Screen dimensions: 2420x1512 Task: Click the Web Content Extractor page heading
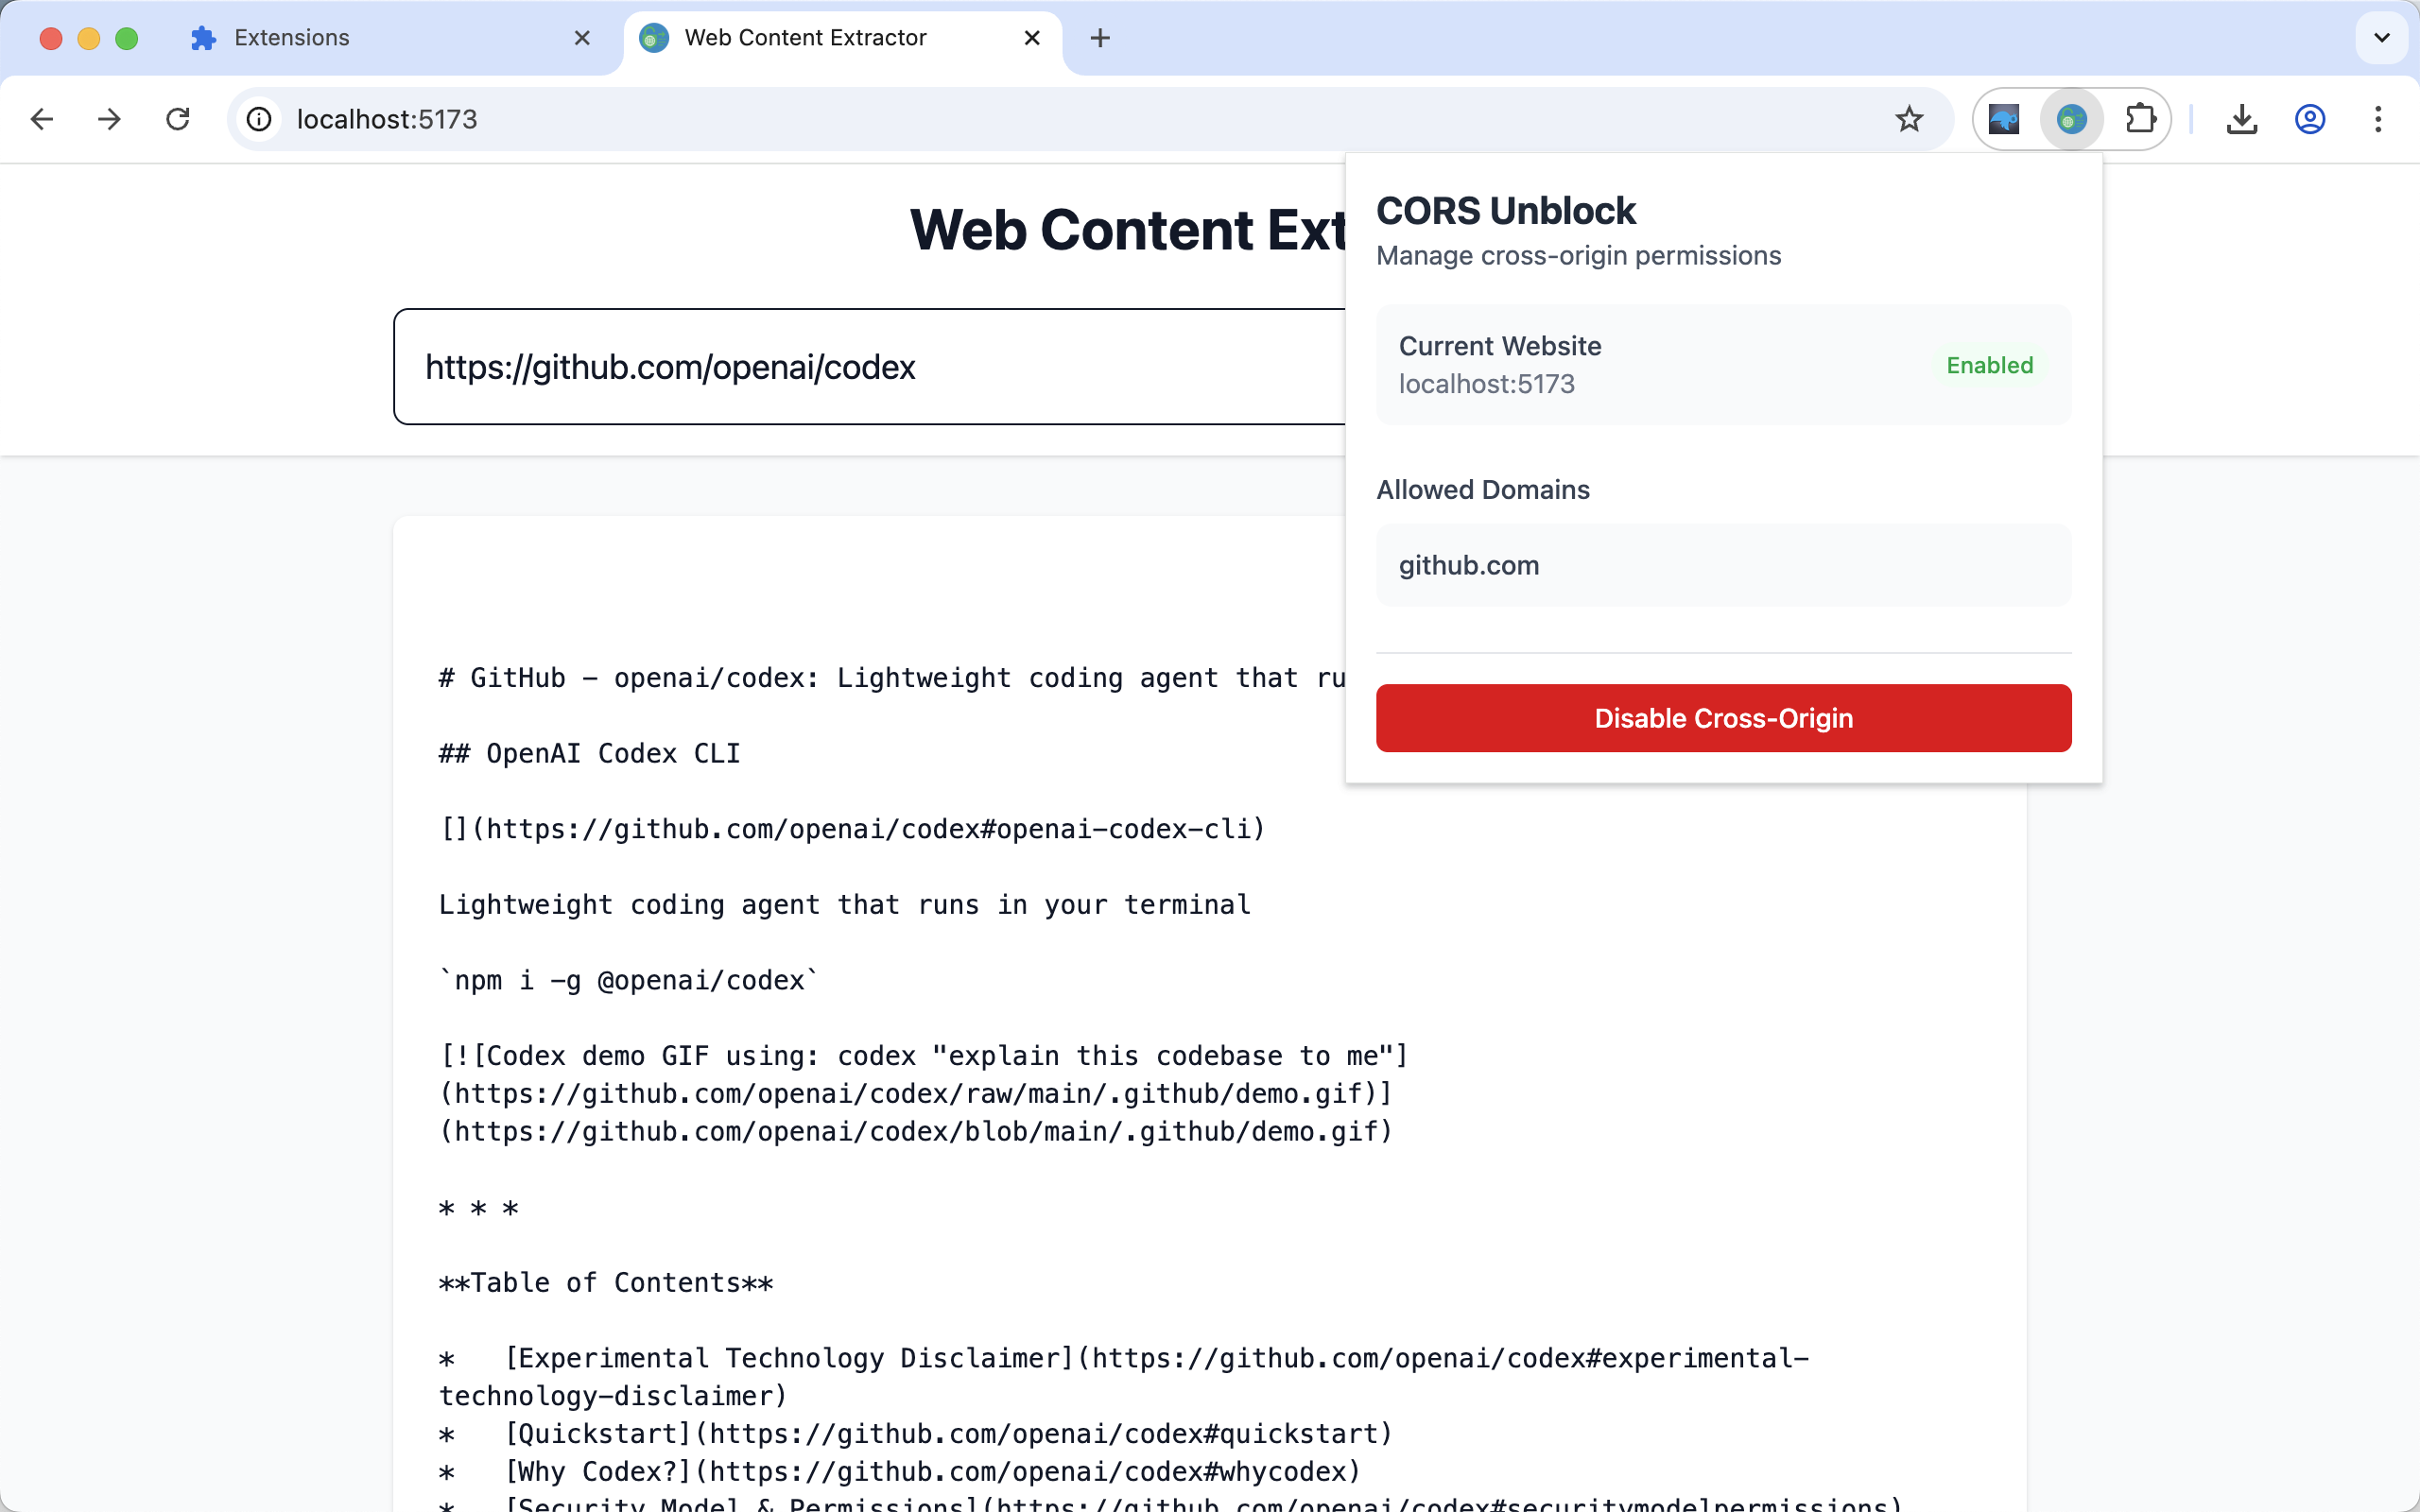(x=1128, y=230)
